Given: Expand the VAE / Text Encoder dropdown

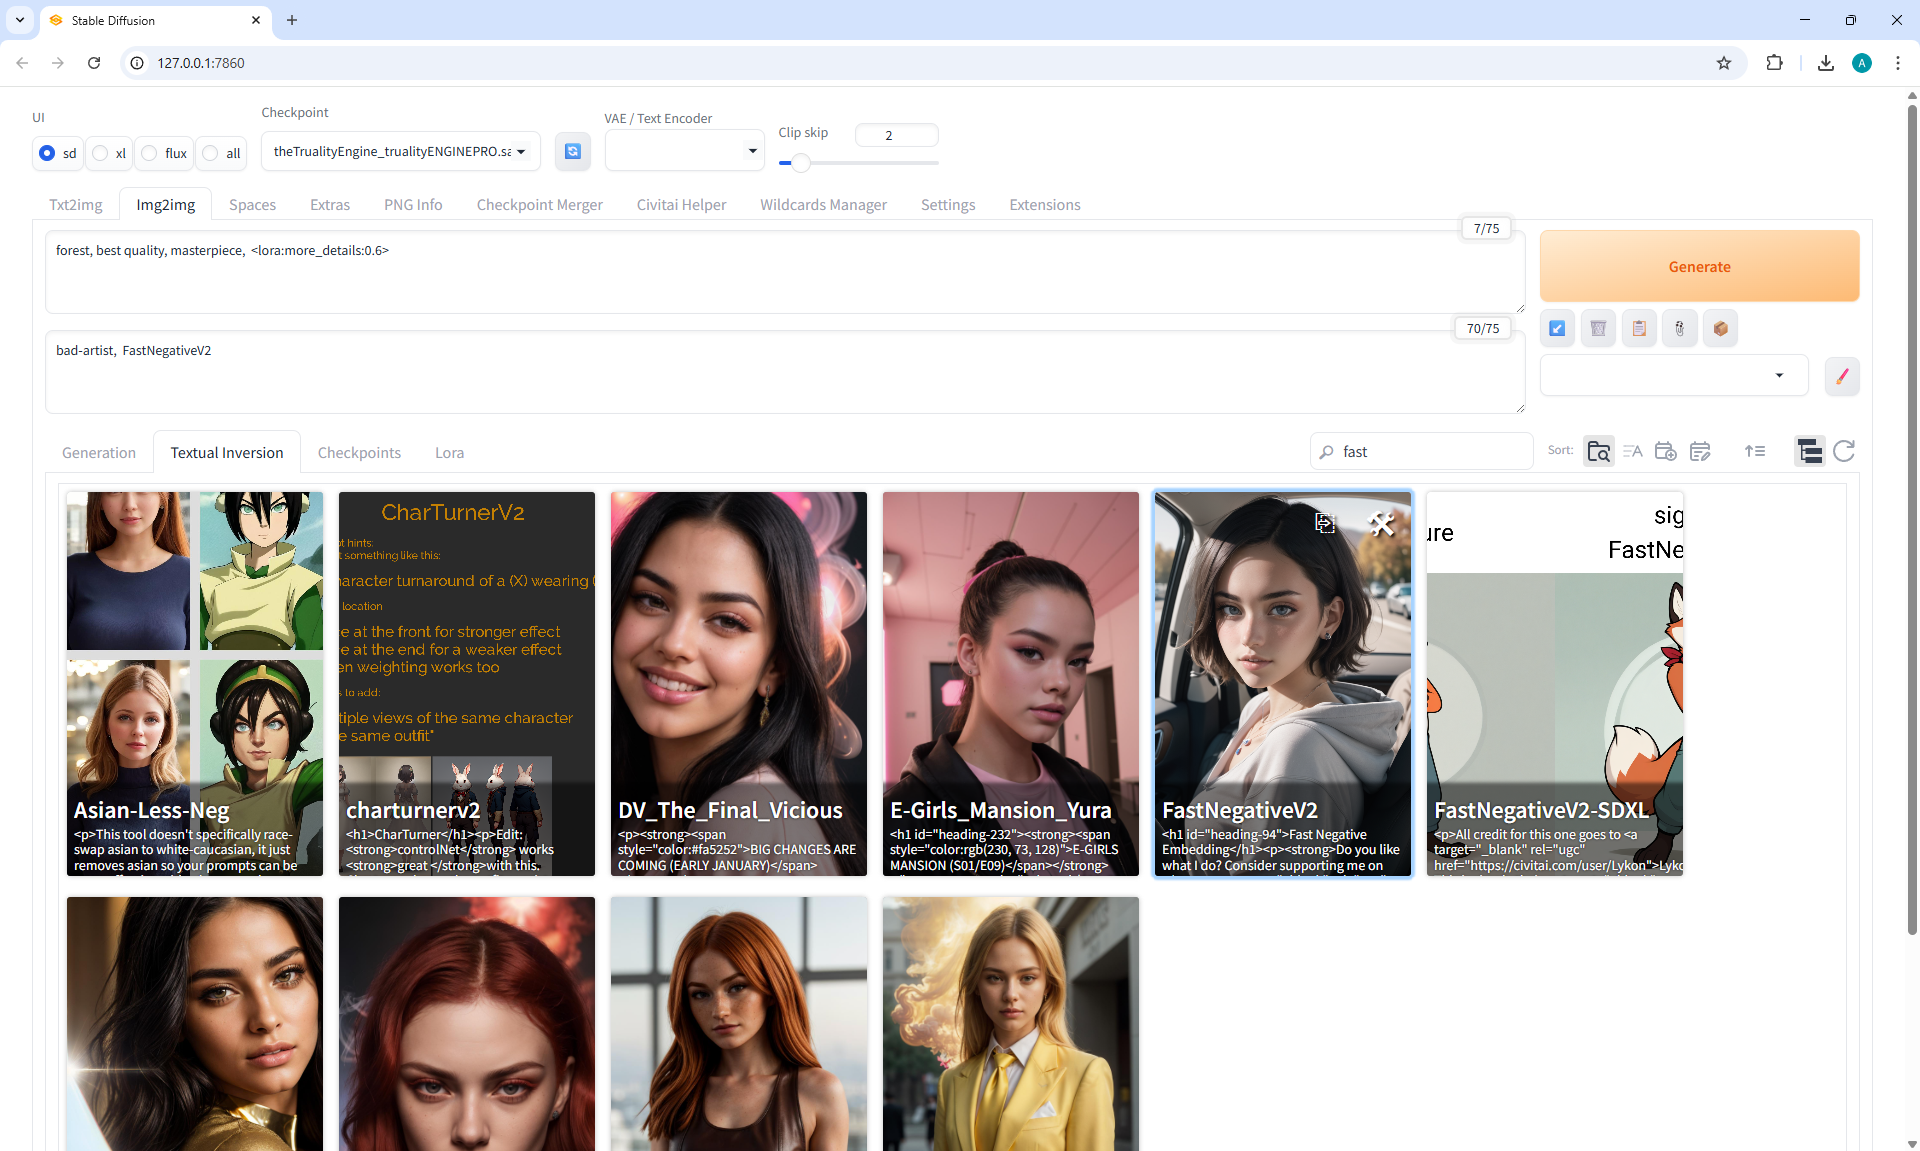Looking at the screenshot, I should 684,151.
